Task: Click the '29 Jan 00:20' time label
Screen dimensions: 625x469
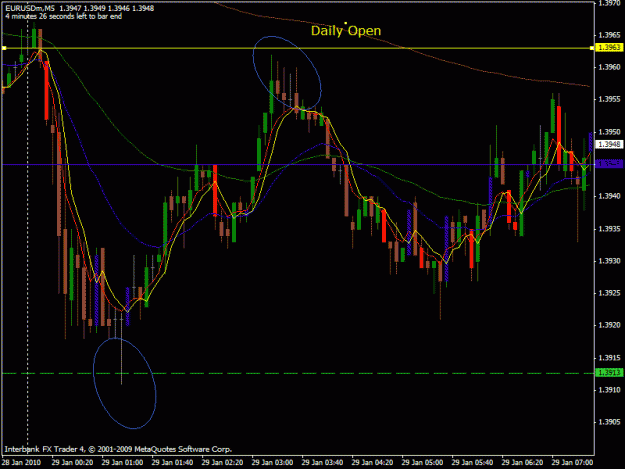Action: 73,463
